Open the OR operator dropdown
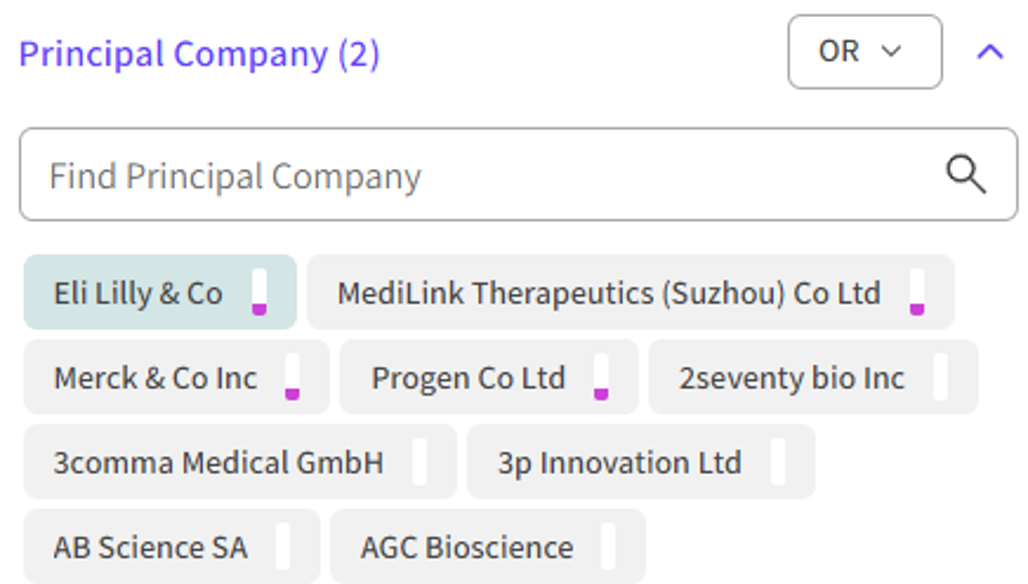Screen dimensions: 1028x584 864,52
